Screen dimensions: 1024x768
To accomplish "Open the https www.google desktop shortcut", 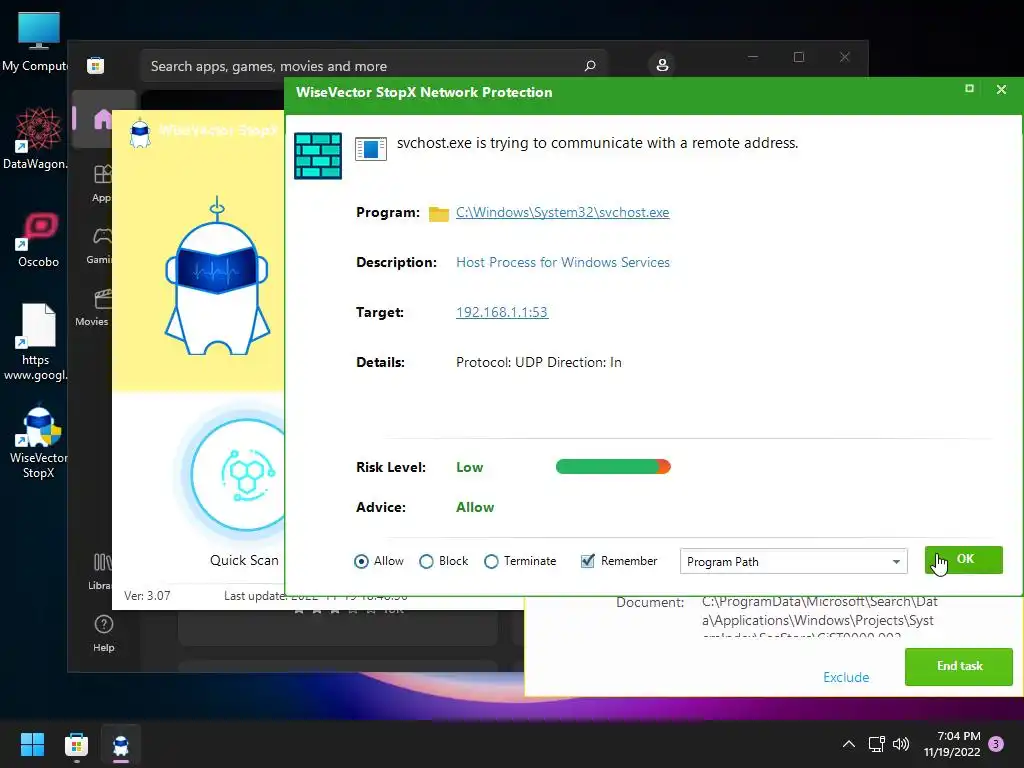I will point(35,342).
